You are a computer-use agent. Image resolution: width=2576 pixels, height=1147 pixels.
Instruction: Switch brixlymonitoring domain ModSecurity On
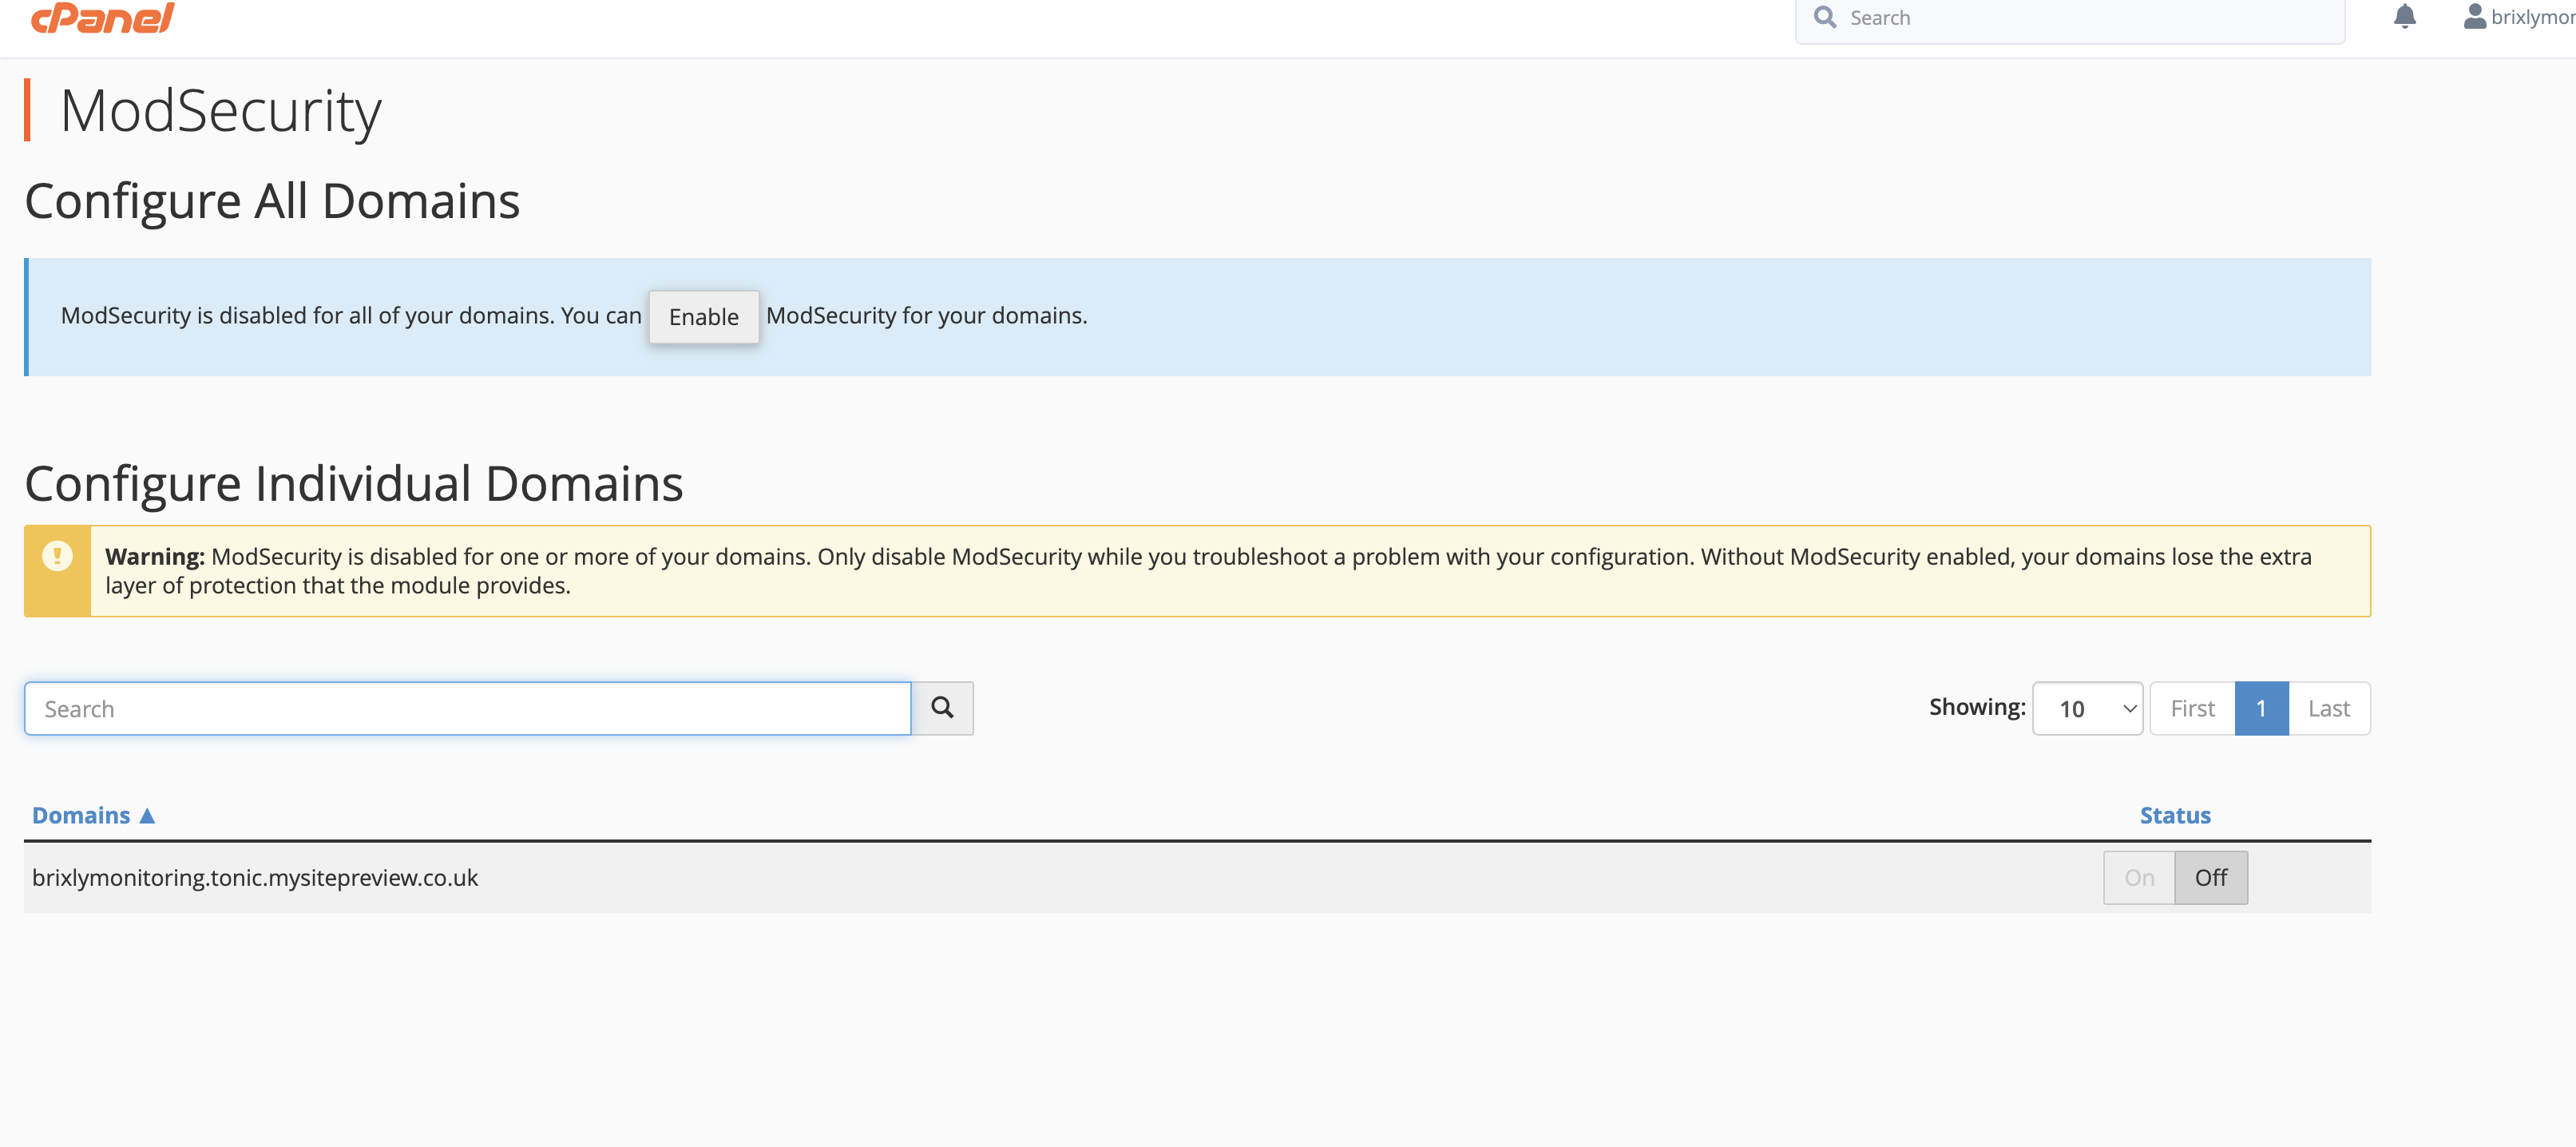pyautogui.click(x=2139, y=878)
